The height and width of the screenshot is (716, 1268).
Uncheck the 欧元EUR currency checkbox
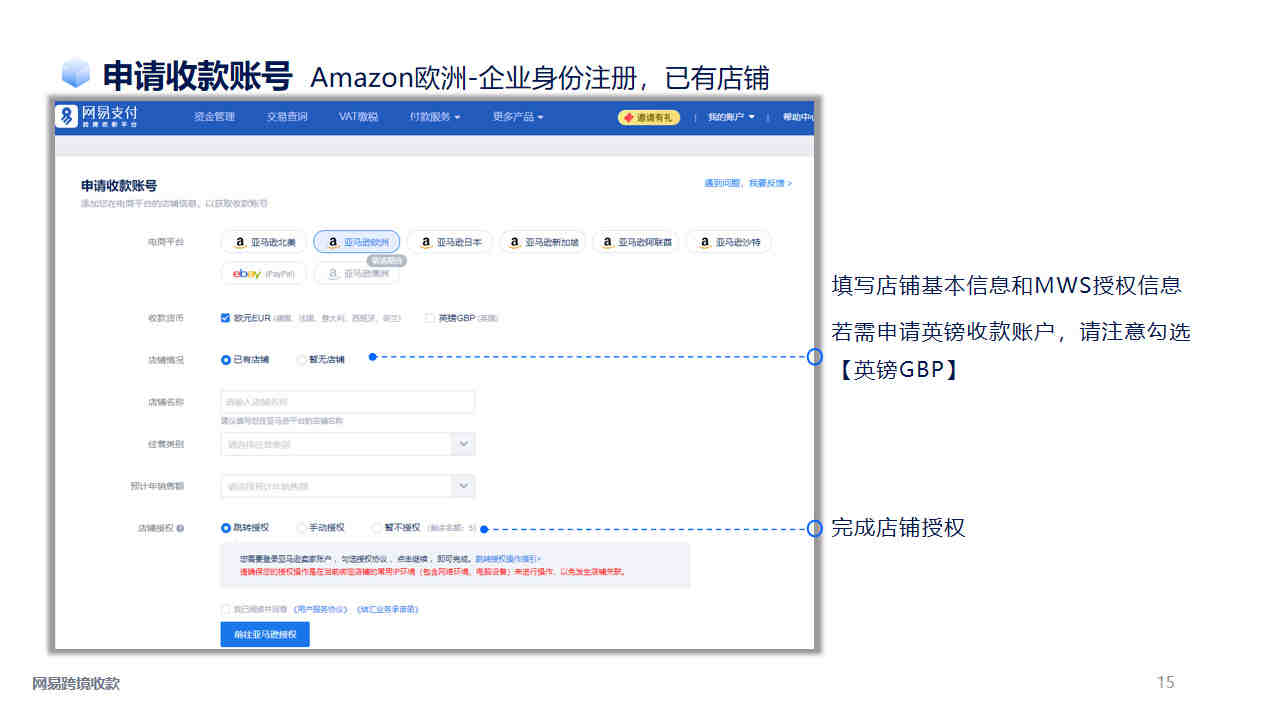(226, 318)
